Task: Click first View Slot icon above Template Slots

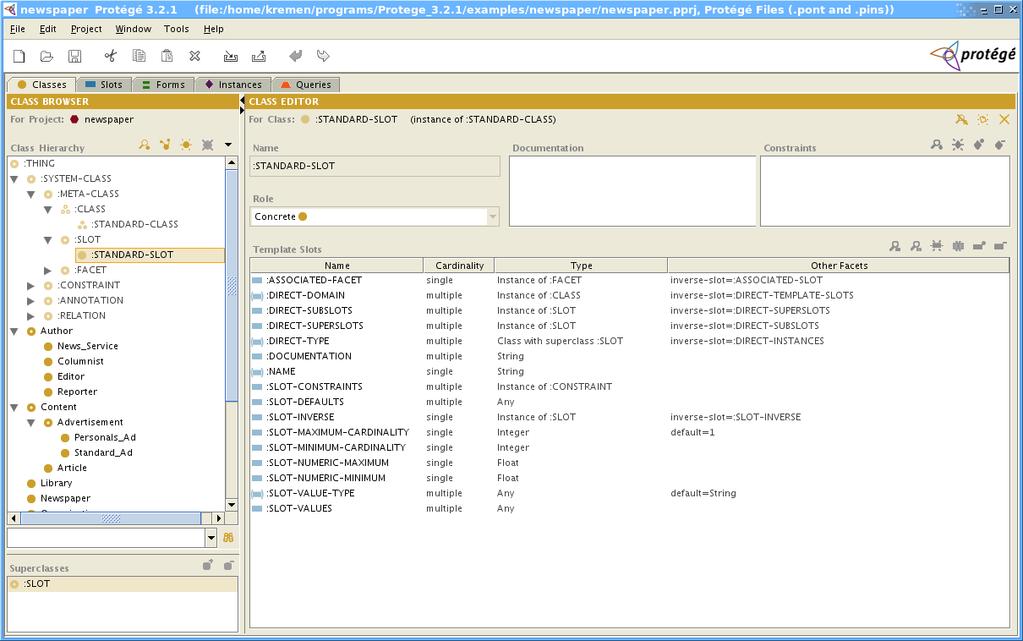Action: (895, 246)
